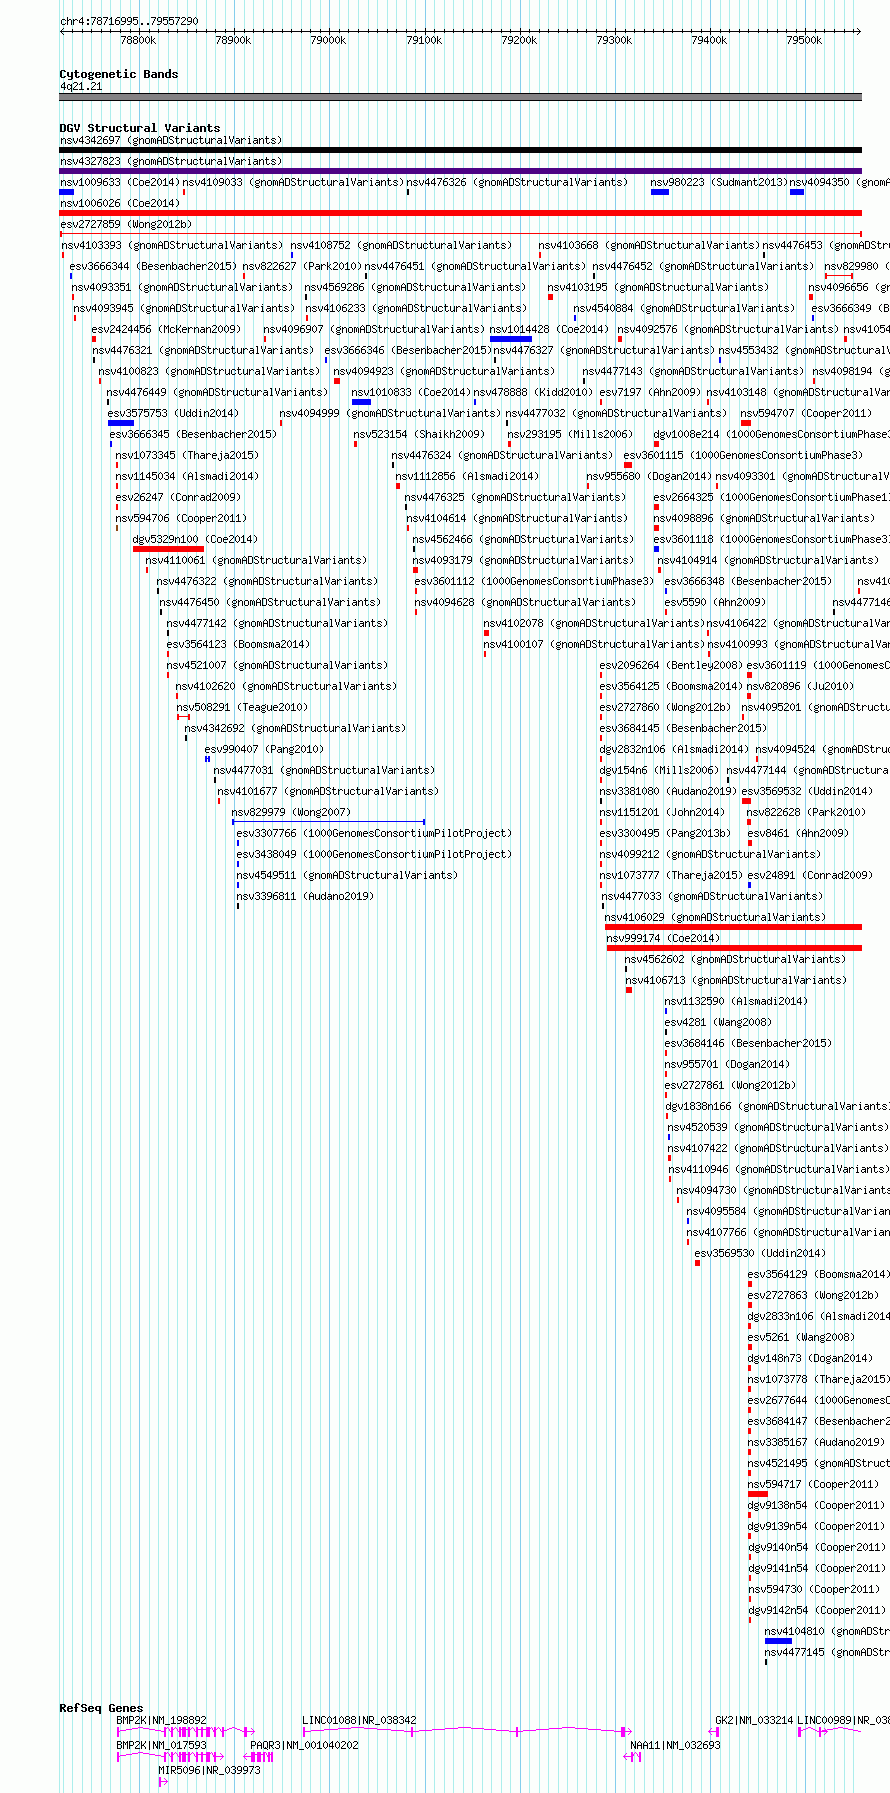
Task: Open nsv523154 (Shaikh2009) label
Action: coord(419,434)
